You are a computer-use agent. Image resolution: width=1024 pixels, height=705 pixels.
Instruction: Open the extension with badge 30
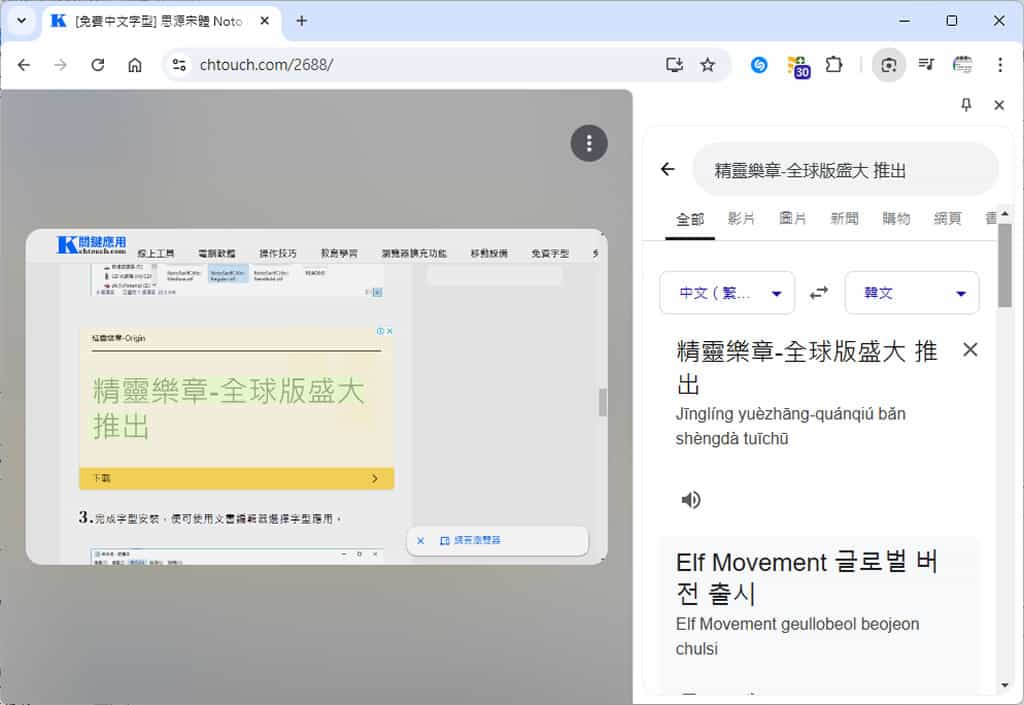coord(798,66)
